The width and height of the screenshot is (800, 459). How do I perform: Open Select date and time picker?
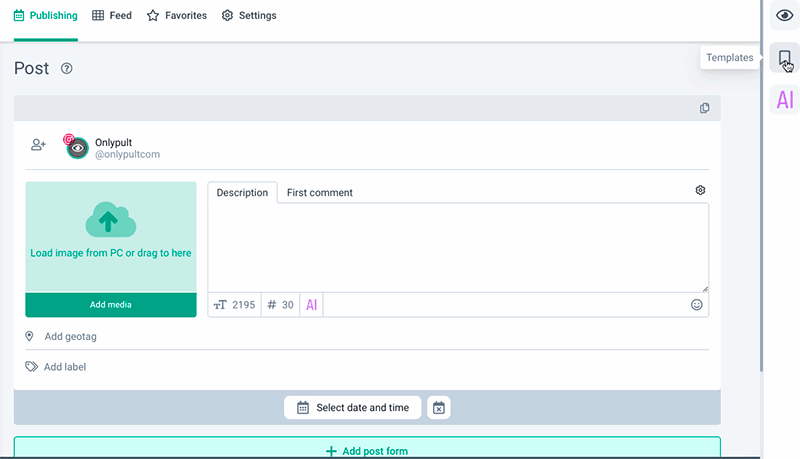353,408
